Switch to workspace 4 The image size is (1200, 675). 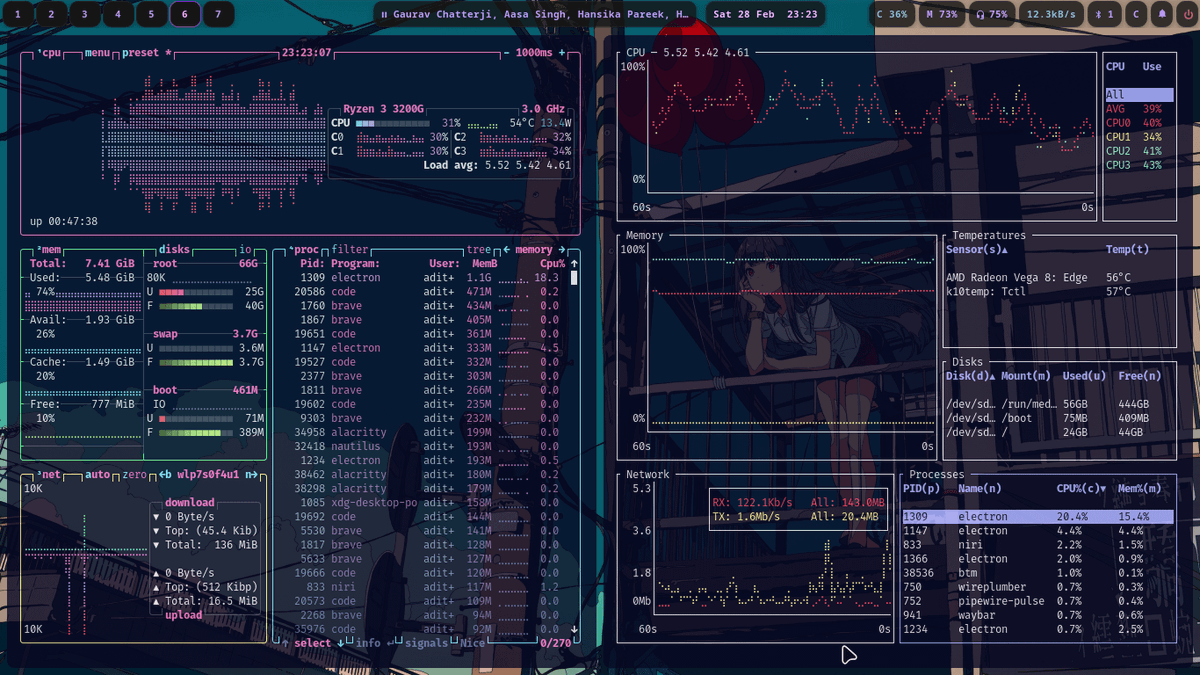pos(118,14)
